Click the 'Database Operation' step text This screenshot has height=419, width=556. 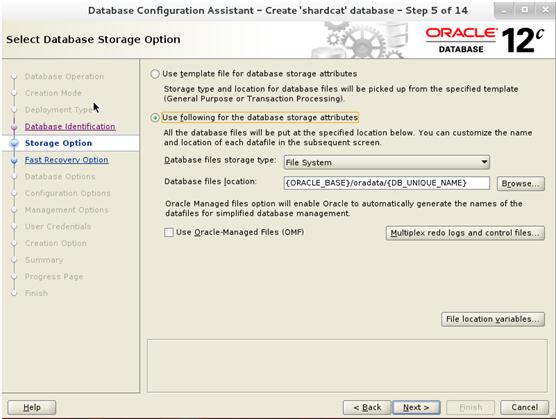pos(64,77)
